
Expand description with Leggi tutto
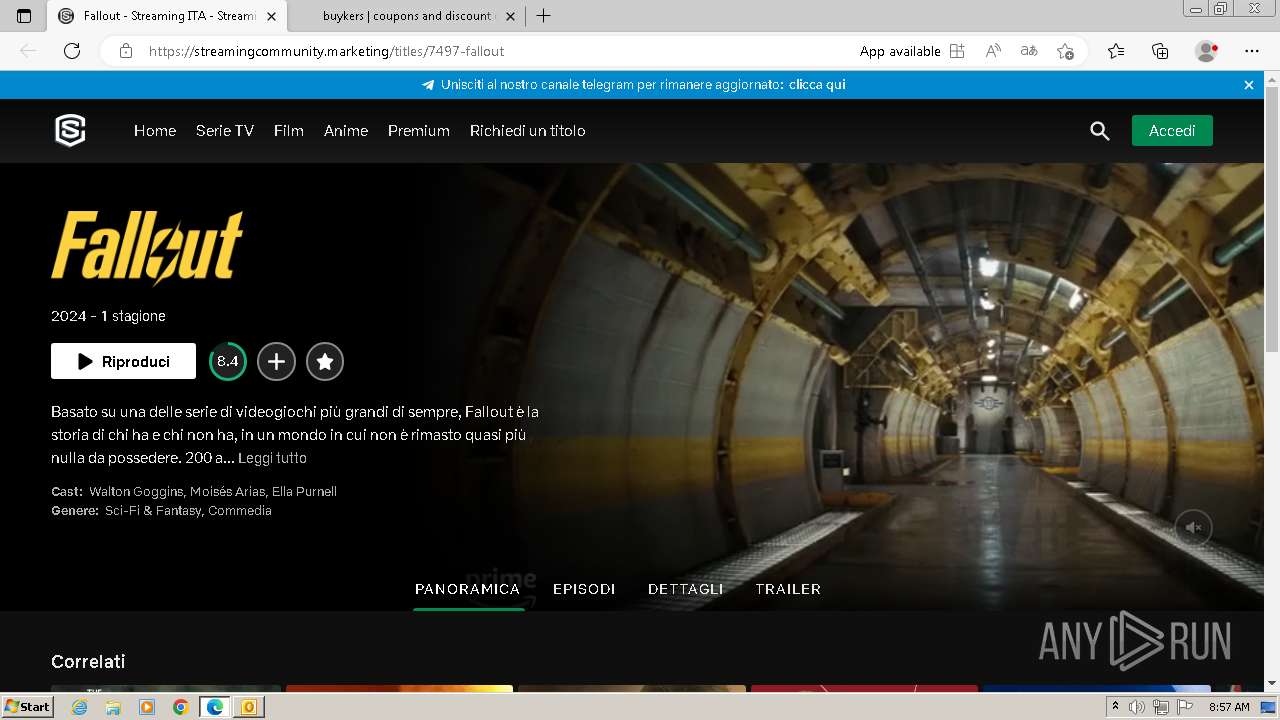click(272, 458)
